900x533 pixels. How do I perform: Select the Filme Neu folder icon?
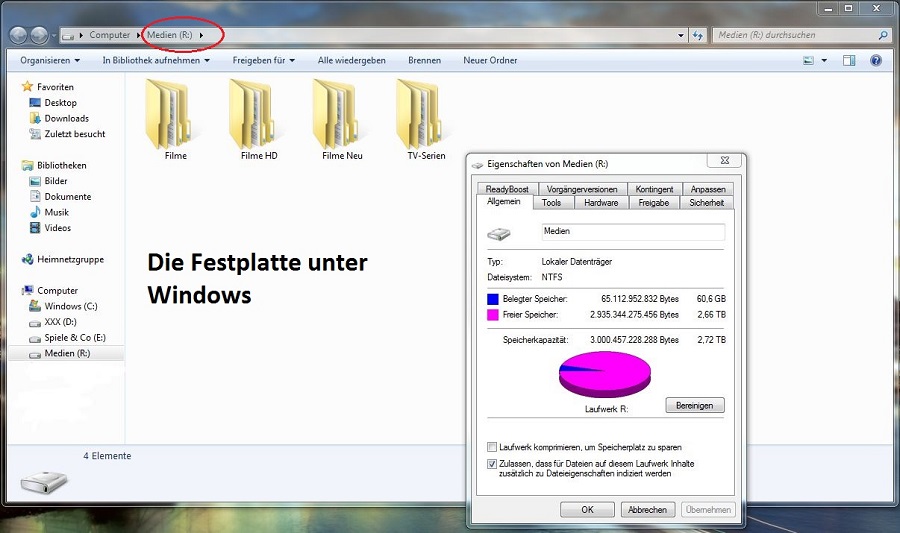[x=335, y=114]
